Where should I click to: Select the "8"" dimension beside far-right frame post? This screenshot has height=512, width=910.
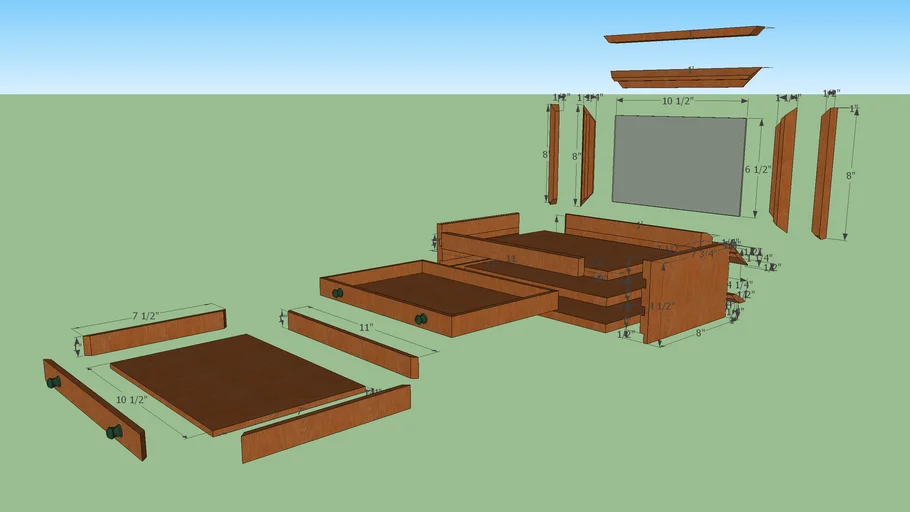tap(850, 175)
